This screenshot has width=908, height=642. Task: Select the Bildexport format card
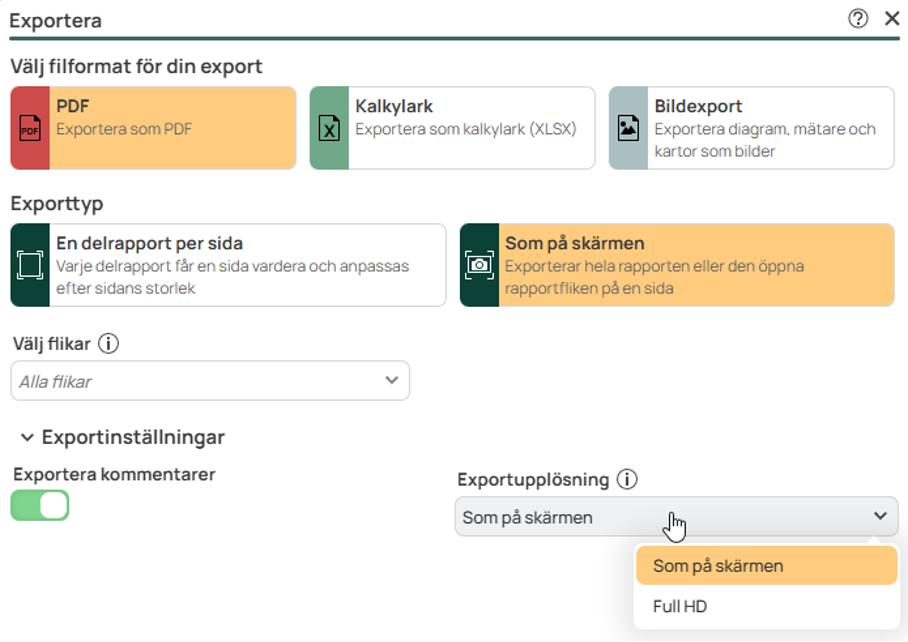point(750,128)
